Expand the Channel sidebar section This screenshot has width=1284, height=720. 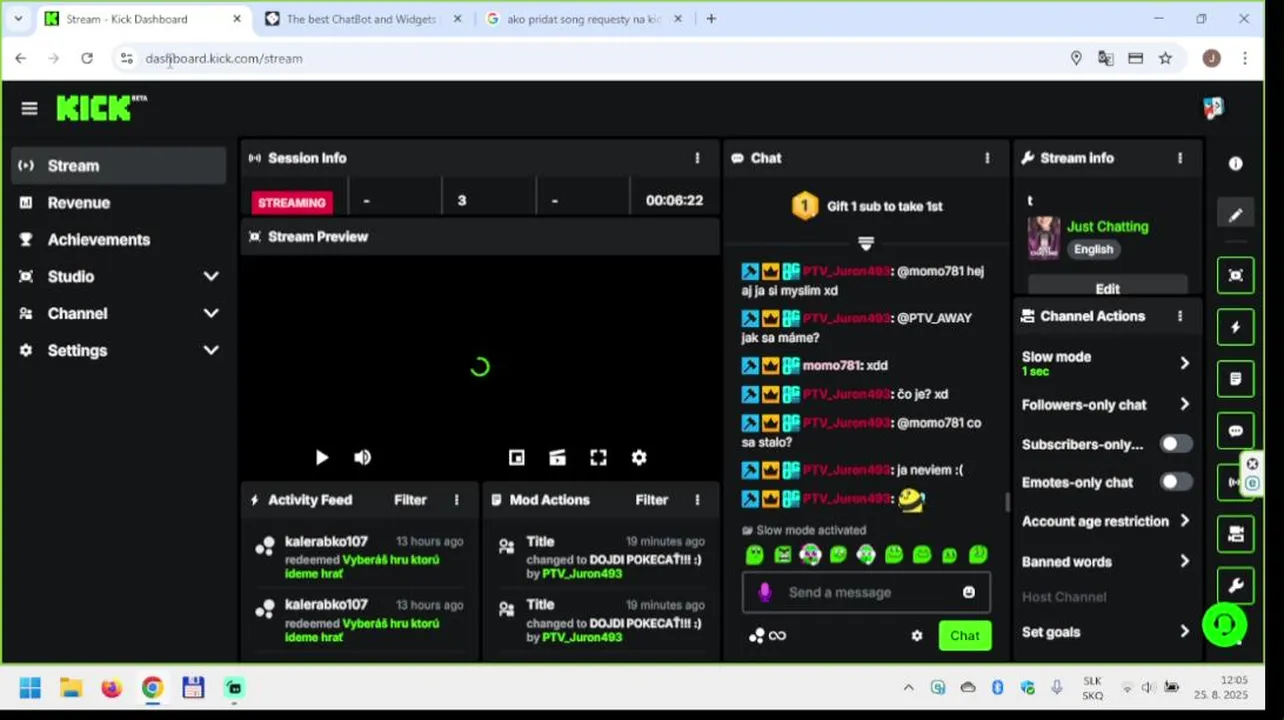click(211, 313)
